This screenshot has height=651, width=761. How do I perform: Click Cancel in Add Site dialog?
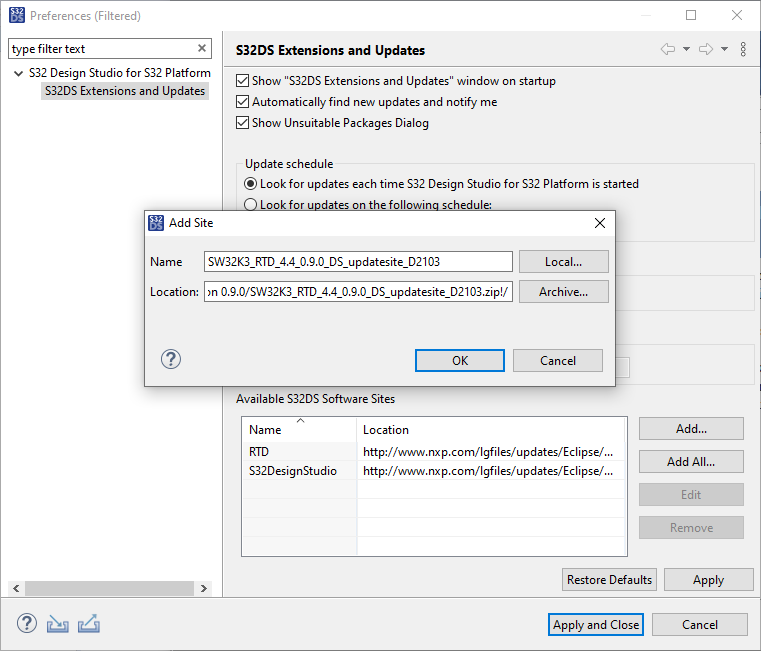pos(558,361)
